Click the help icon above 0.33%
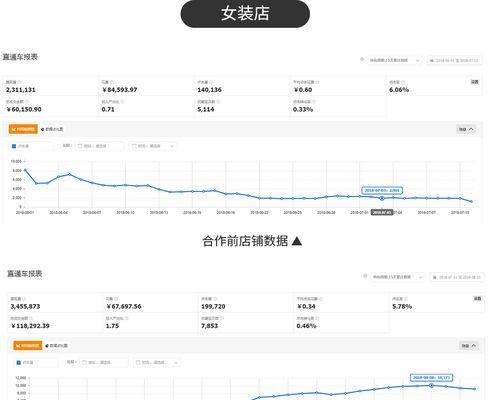This screenshot has height=400, width=490. (314, 101)
